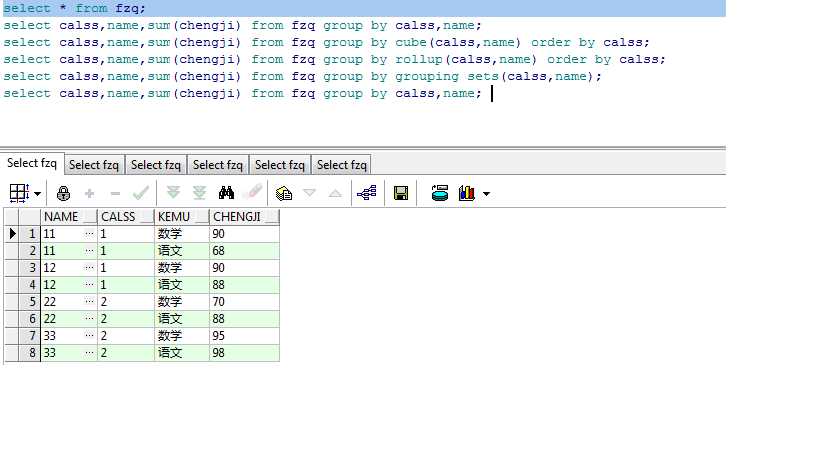Click the CHENGJI cell showing 98
819x460 pixels.
point(244,352)
